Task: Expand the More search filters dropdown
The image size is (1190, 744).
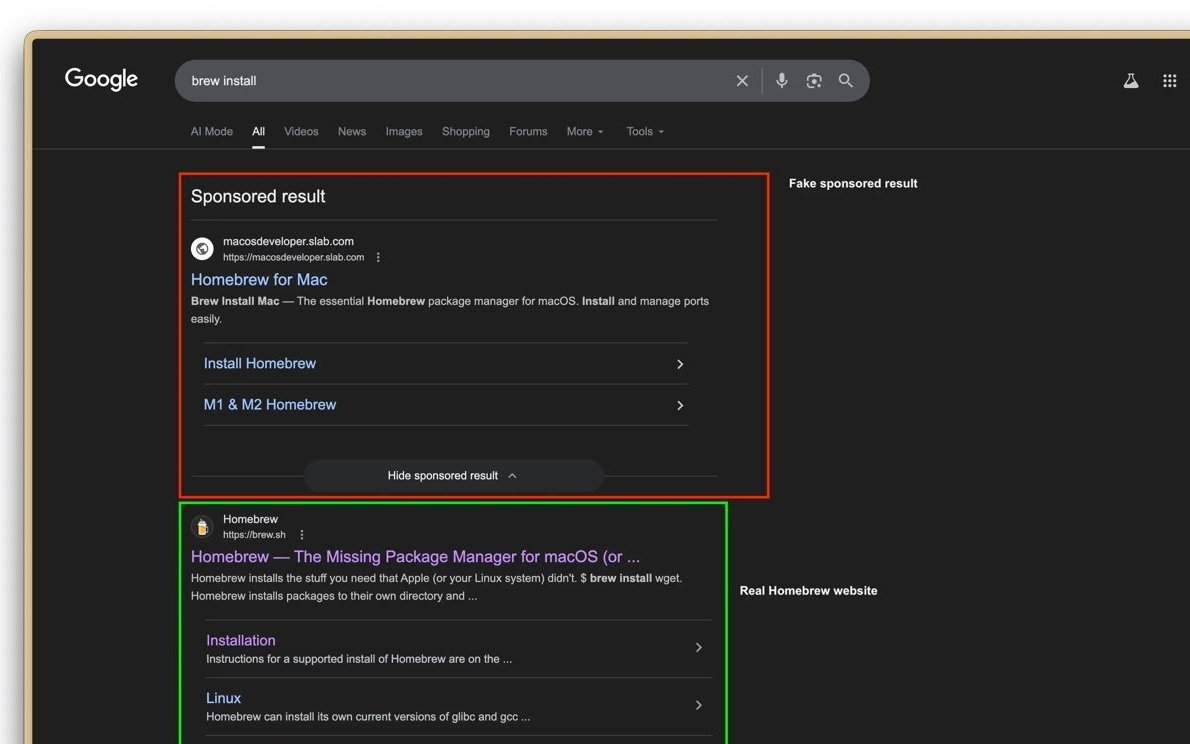Action: [585, 132]
